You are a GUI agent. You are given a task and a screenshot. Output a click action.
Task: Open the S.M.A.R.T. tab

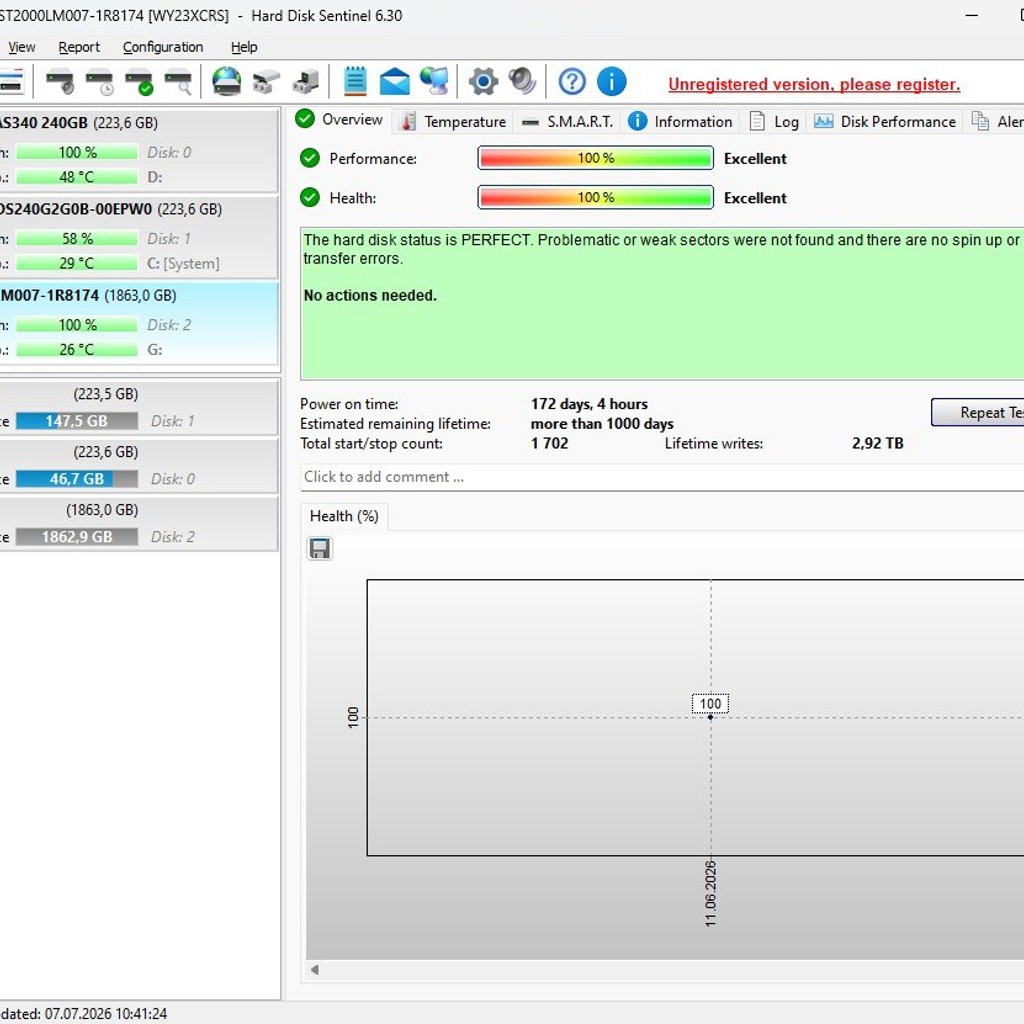click(x=568, y=121)
